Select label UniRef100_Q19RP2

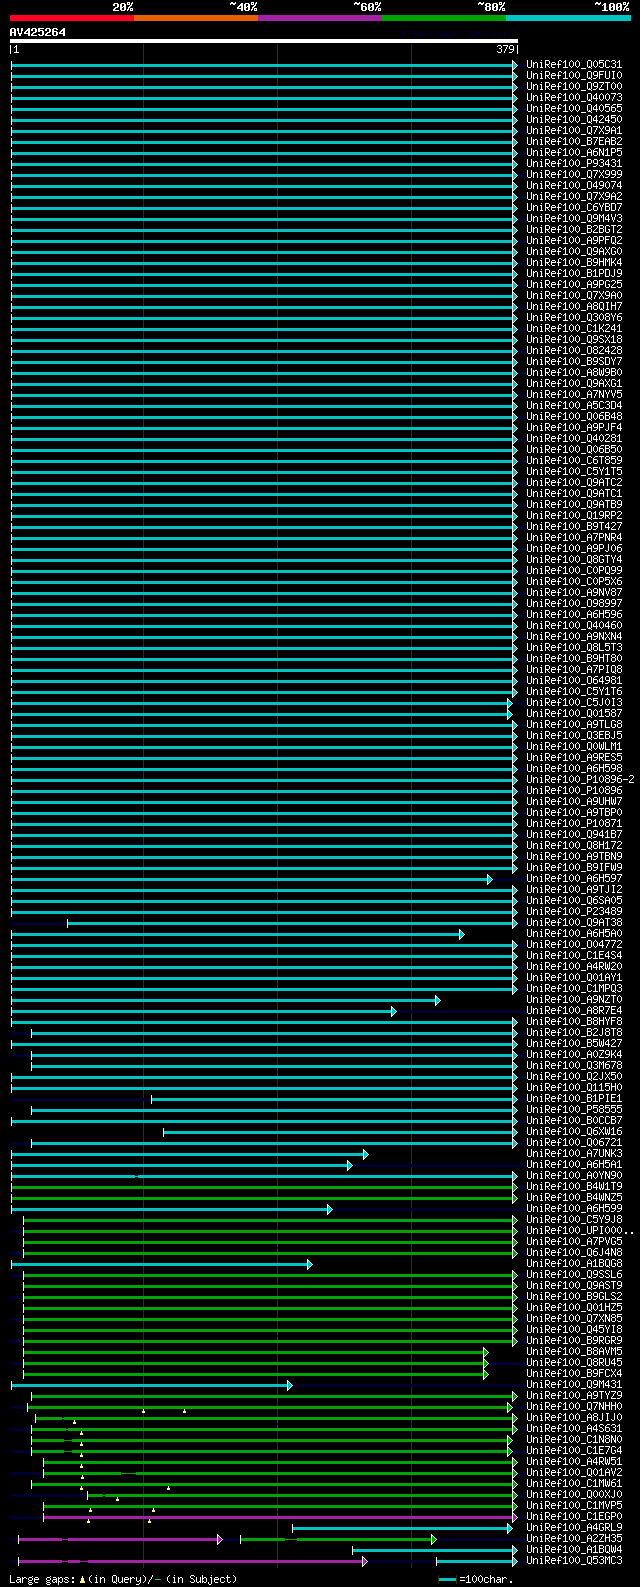(x=574, y=515)
